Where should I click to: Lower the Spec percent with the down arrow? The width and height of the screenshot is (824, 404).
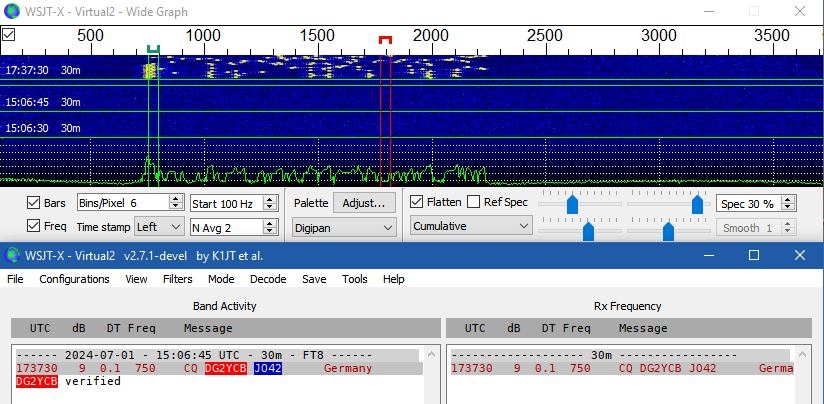coord(787,207)
